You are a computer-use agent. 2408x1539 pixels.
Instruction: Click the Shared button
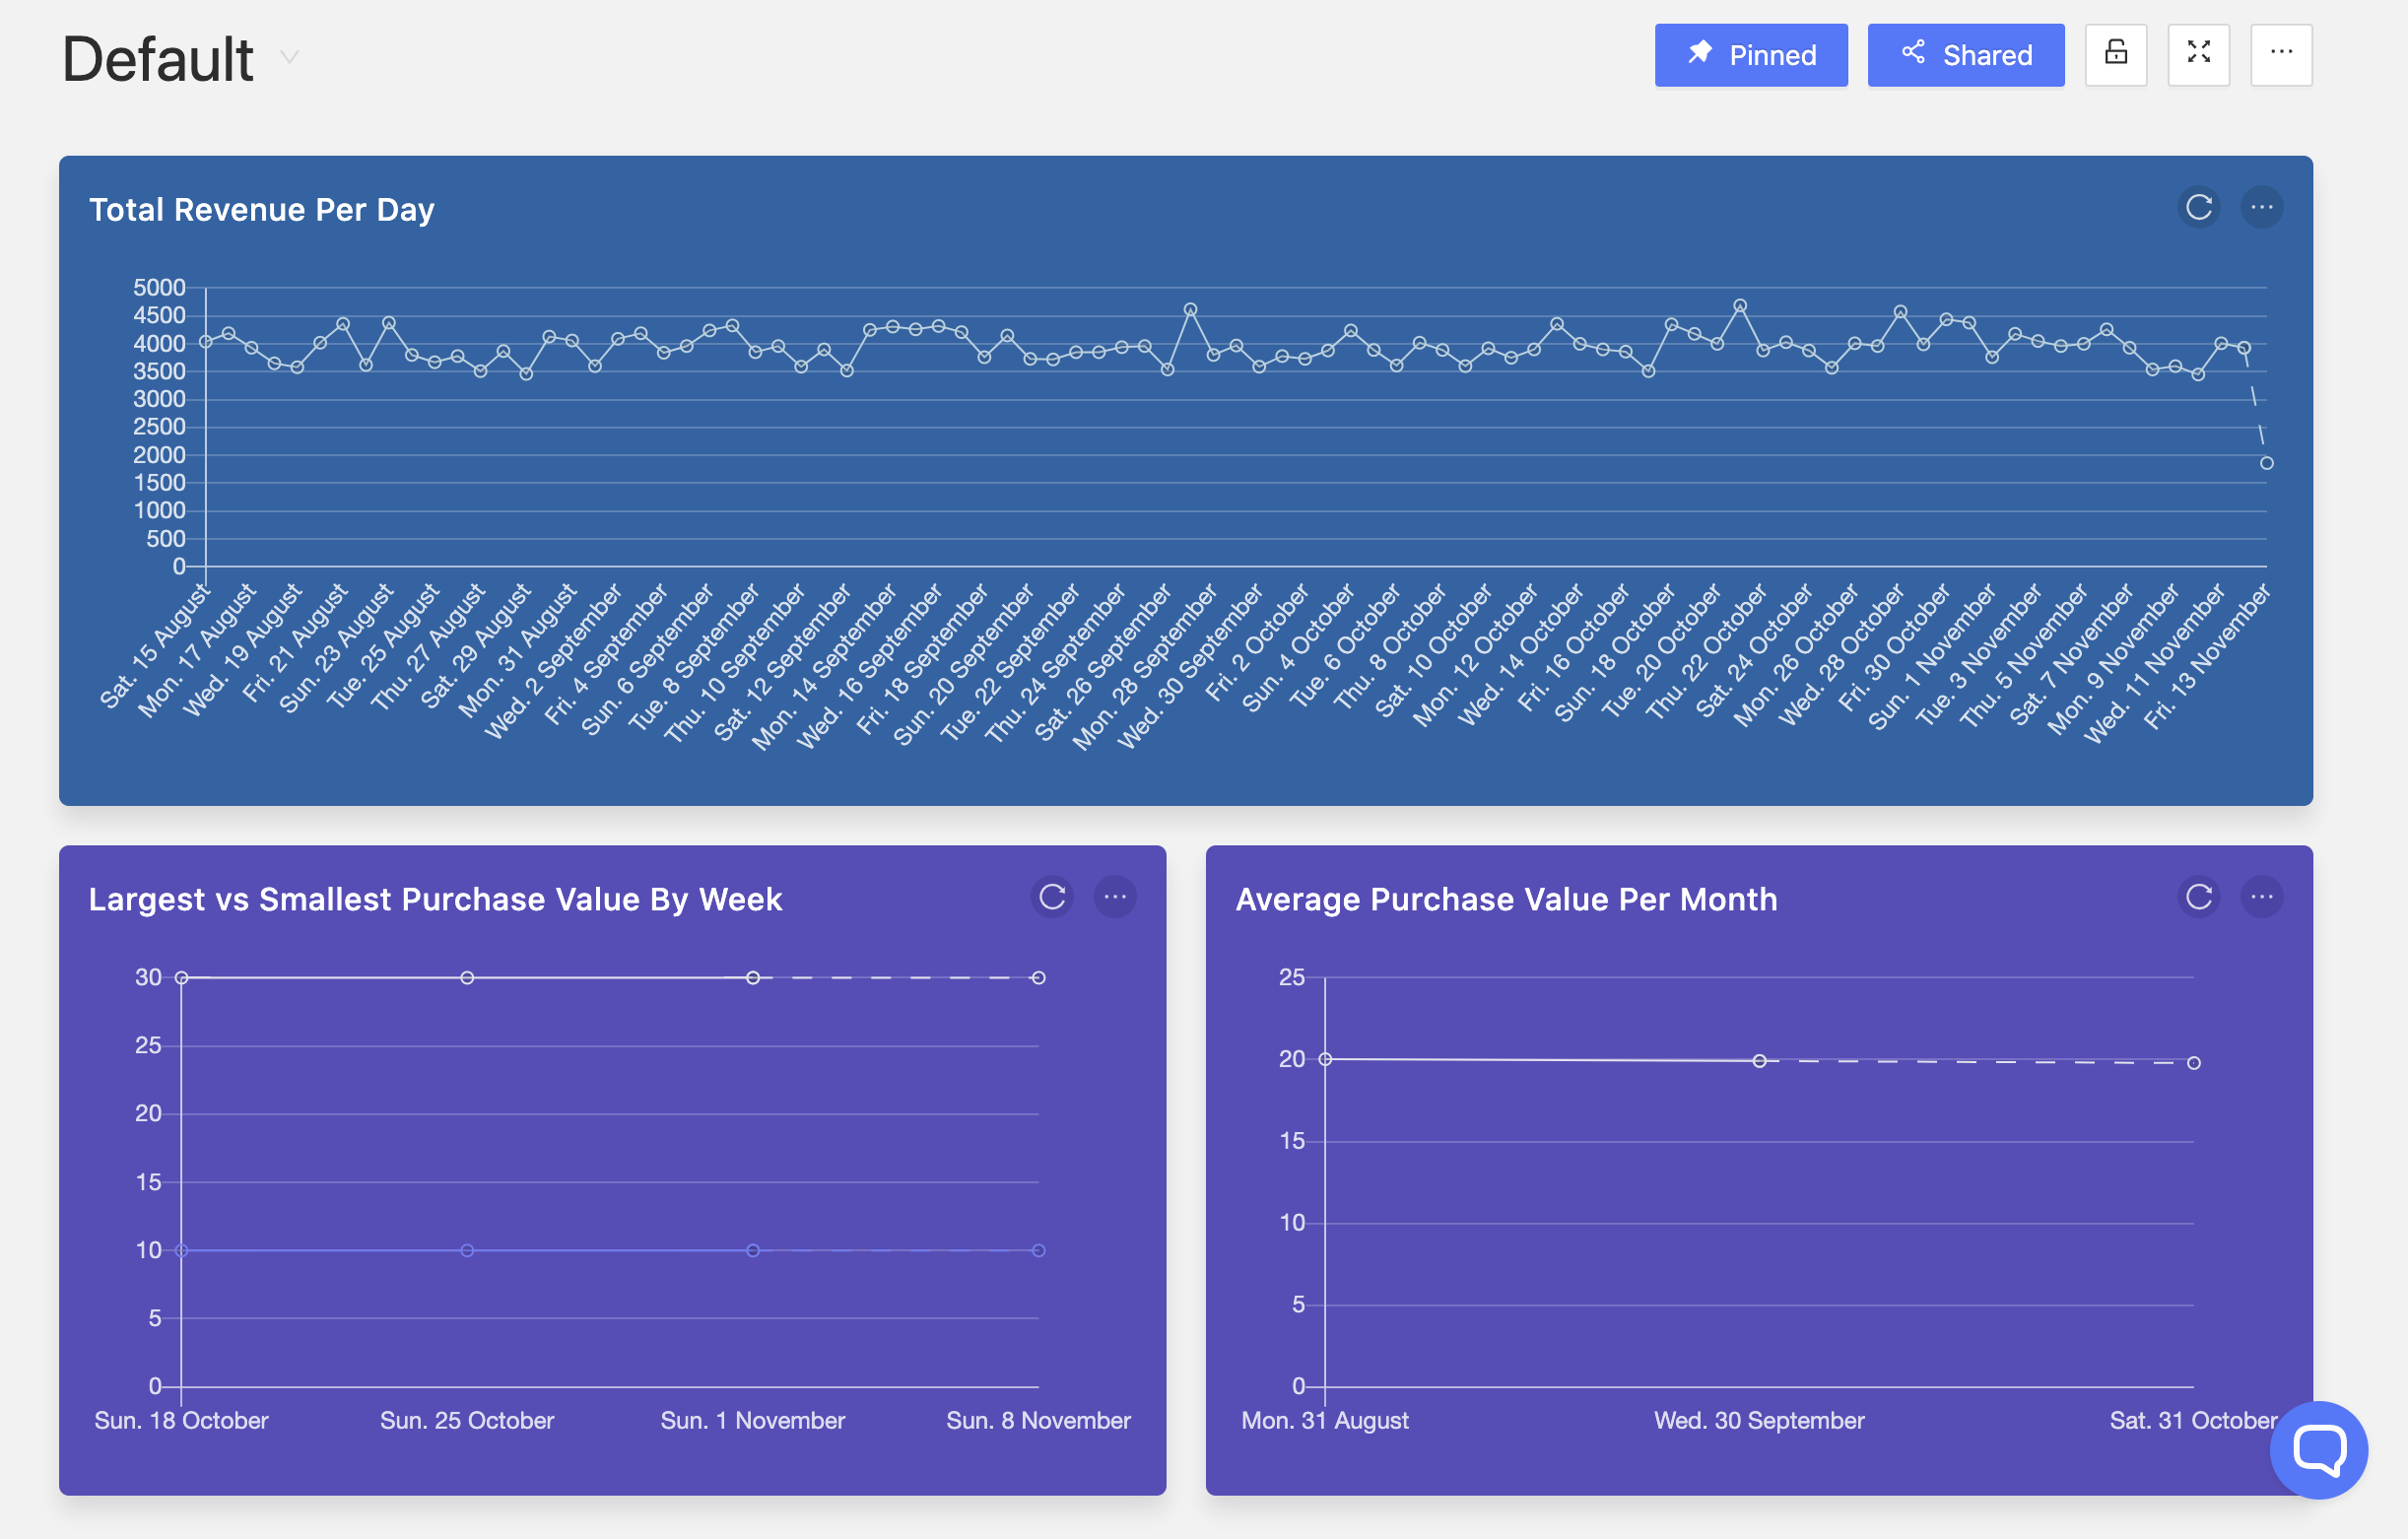click(x=1966, y=55)
